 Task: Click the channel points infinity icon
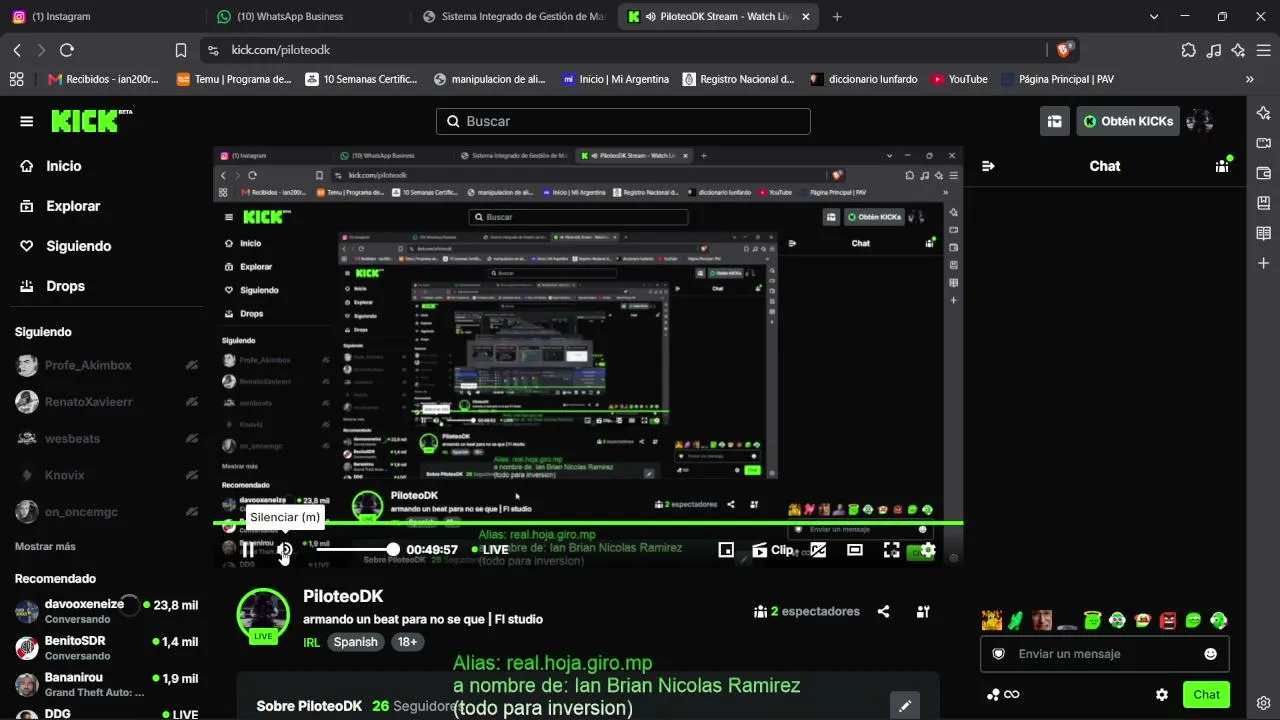[x=1003, y=694]
